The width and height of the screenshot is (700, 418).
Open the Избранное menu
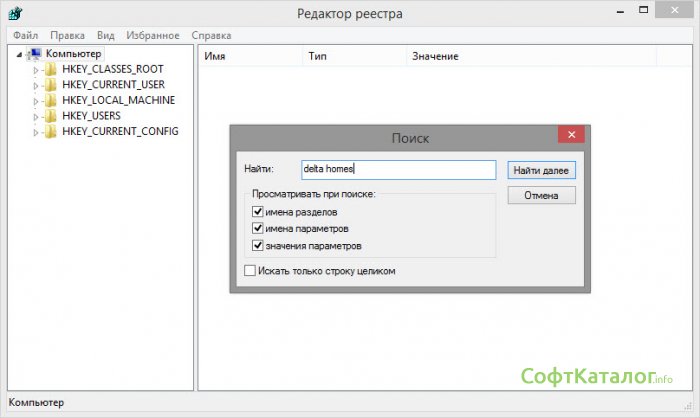[x=153, y=34]
